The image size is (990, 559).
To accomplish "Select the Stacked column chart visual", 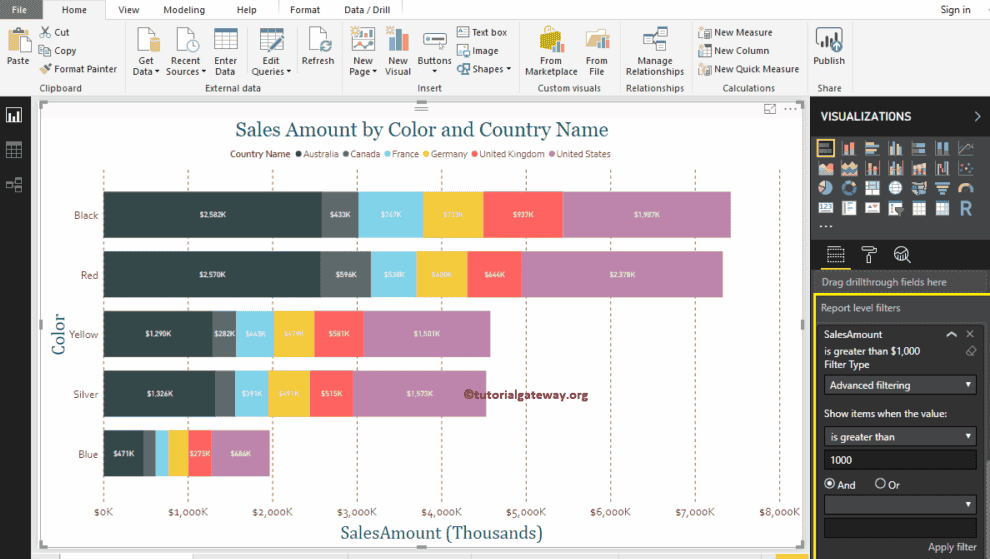I will click(x=849, y=148).
